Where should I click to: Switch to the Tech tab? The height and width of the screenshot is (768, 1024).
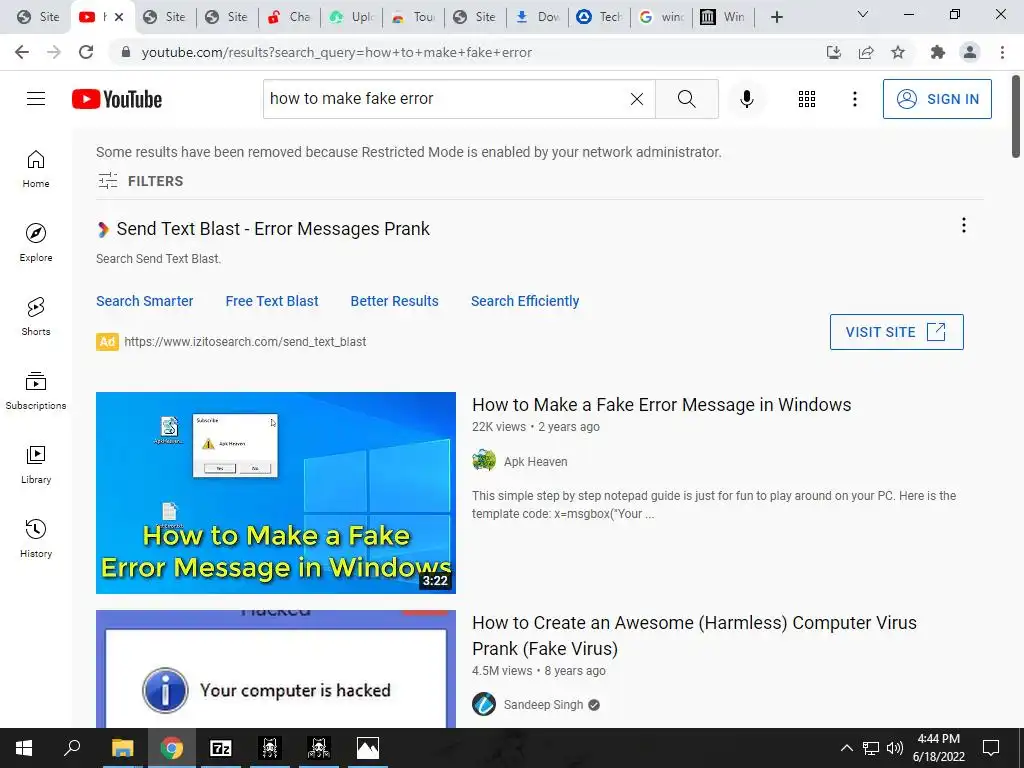[x=600, y=17]
